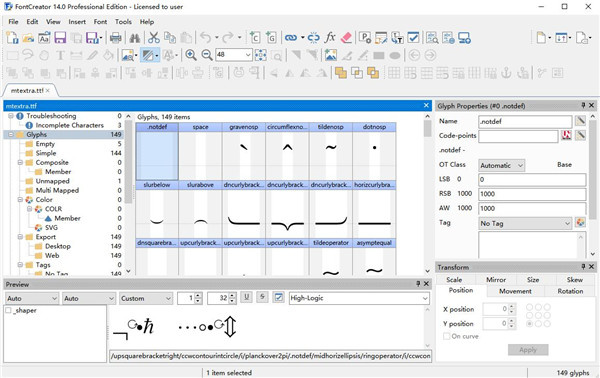Open the zoom level 48 dropdown
600x378 pixels.
[x=248, y=55]
